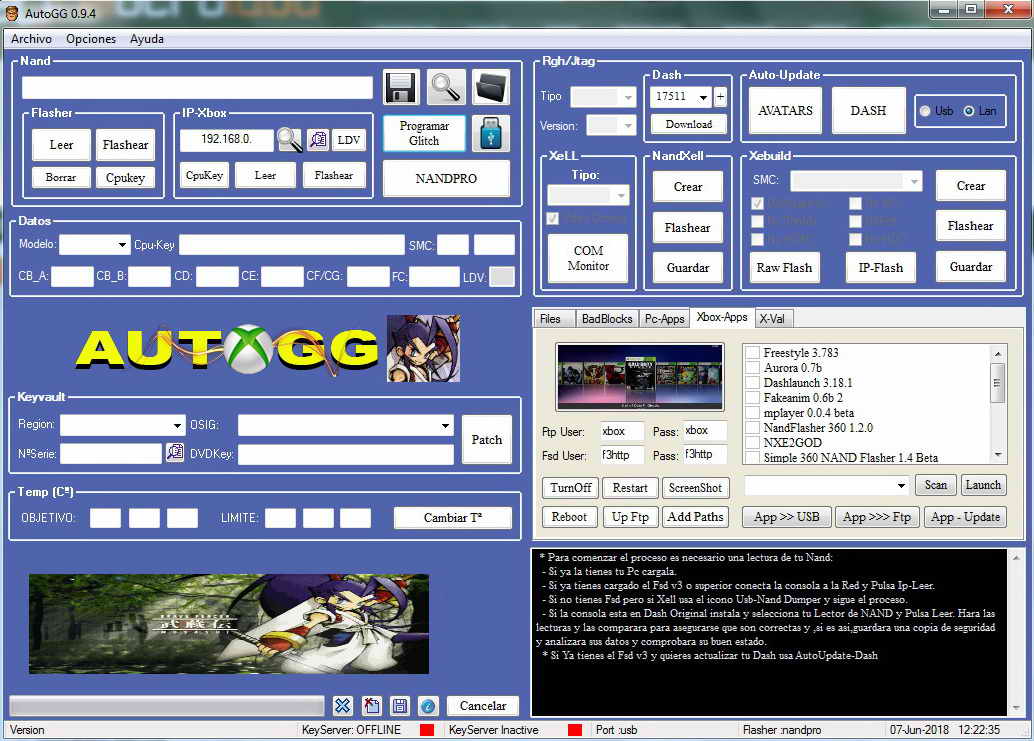Click the document-search icon next to NºSerie field
The image size is (1034, 741).
pyautogui.click(x=175, y=452)
